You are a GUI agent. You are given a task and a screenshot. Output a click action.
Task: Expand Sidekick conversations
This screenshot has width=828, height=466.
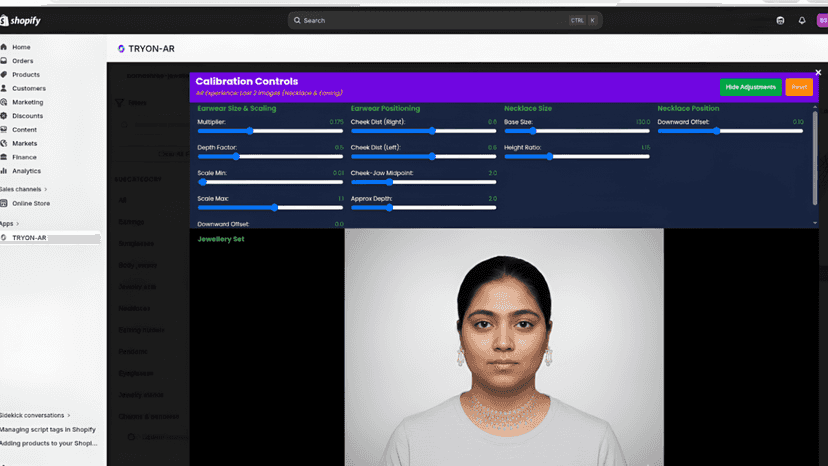[35, 415]
